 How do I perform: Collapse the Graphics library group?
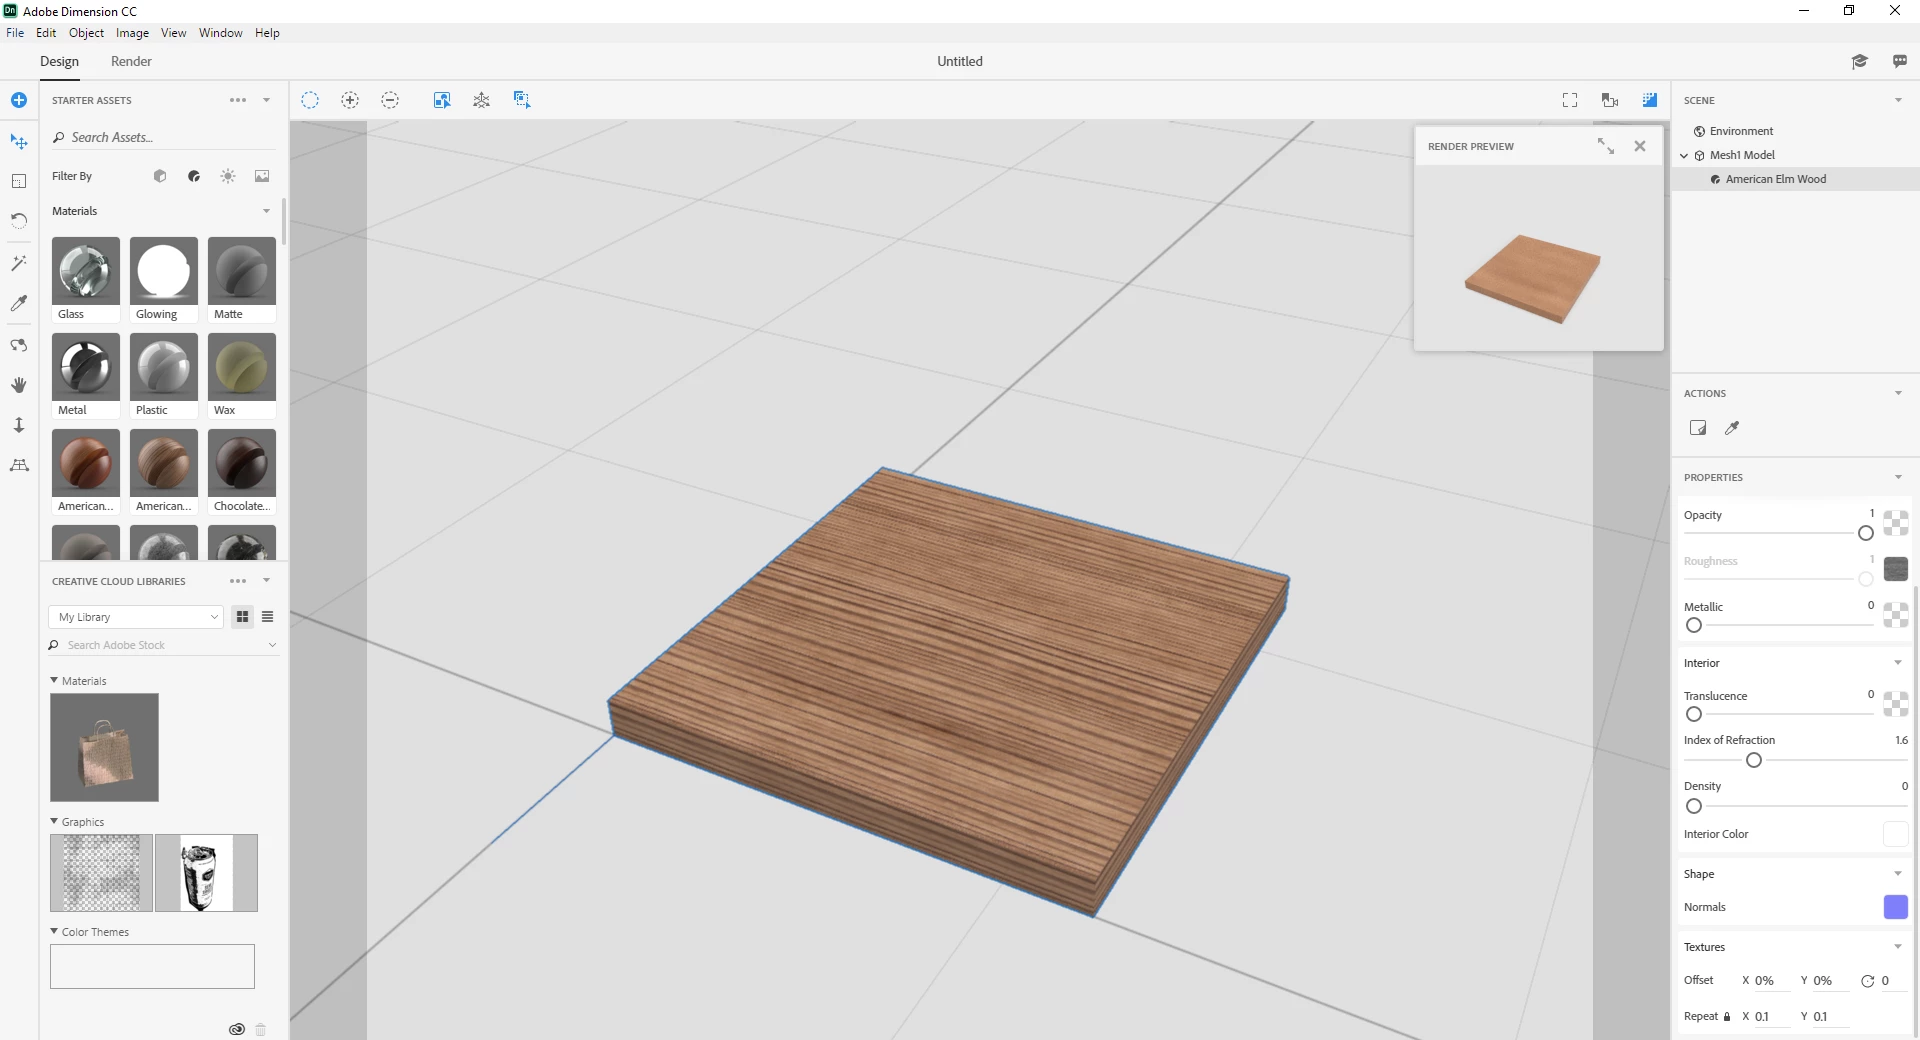54,821
